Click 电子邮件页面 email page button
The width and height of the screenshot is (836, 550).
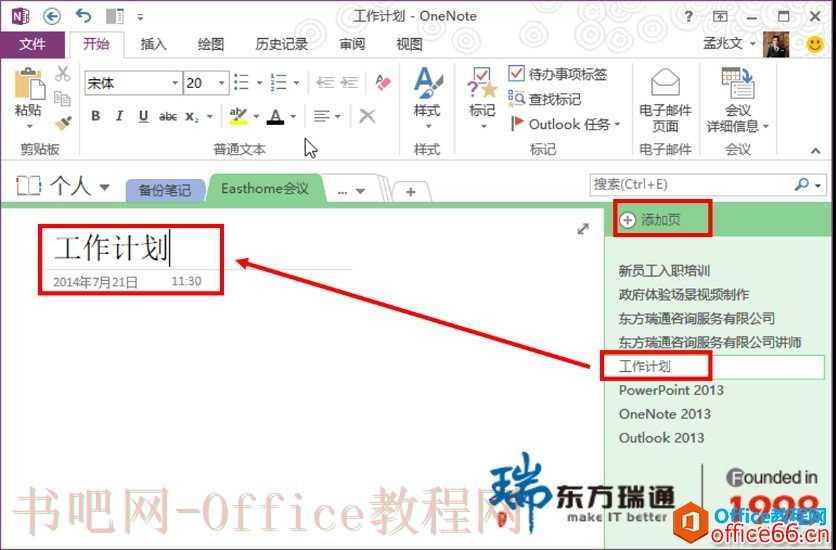pos(665,101)
